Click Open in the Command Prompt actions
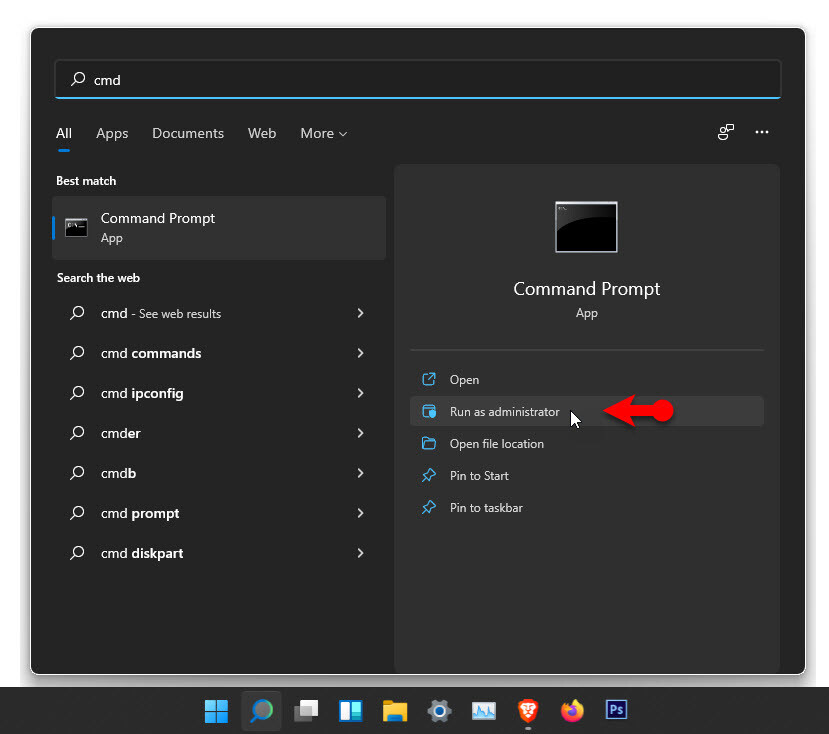This screenshot has height=734, width=829. 587,380
